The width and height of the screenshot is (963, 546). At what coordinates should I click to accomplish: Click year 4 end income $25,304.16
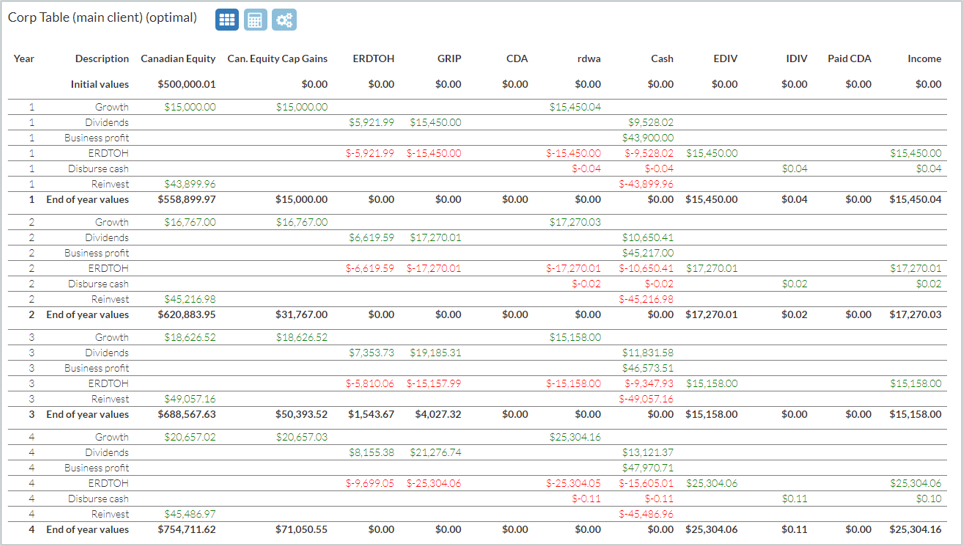pos(915,529)
